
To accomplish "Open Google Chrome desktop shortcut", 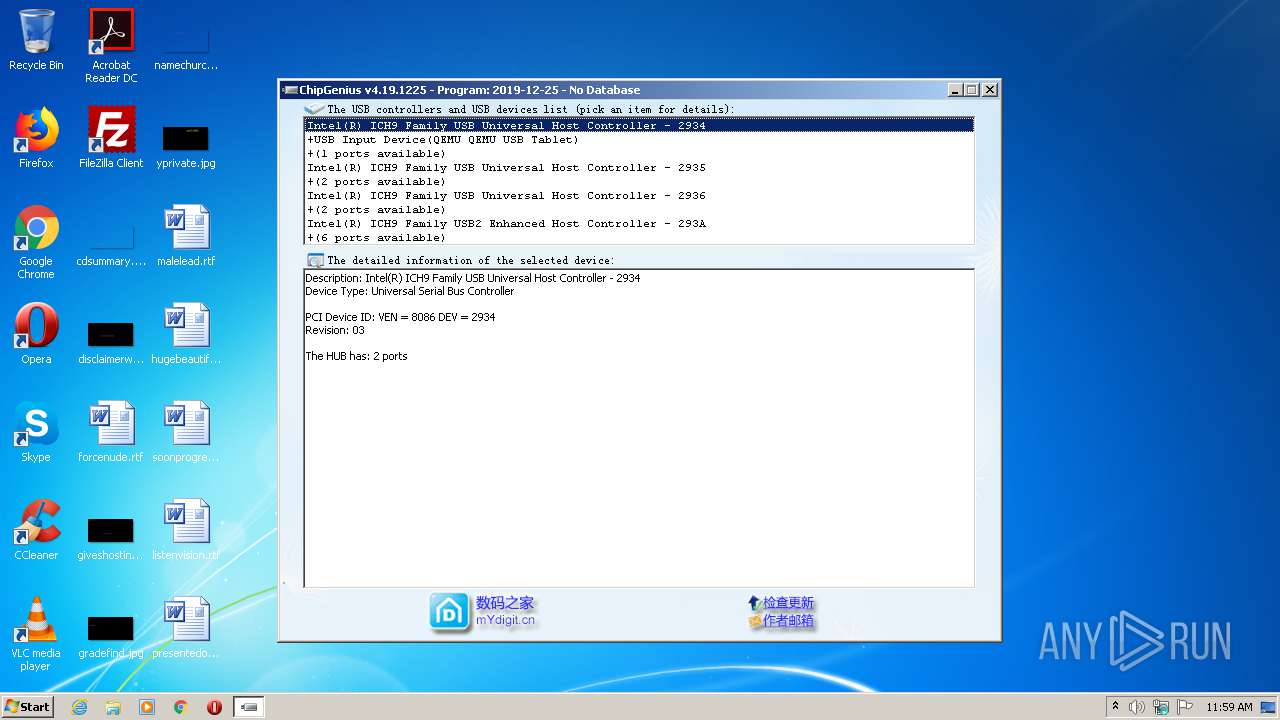I will [36, 242].
